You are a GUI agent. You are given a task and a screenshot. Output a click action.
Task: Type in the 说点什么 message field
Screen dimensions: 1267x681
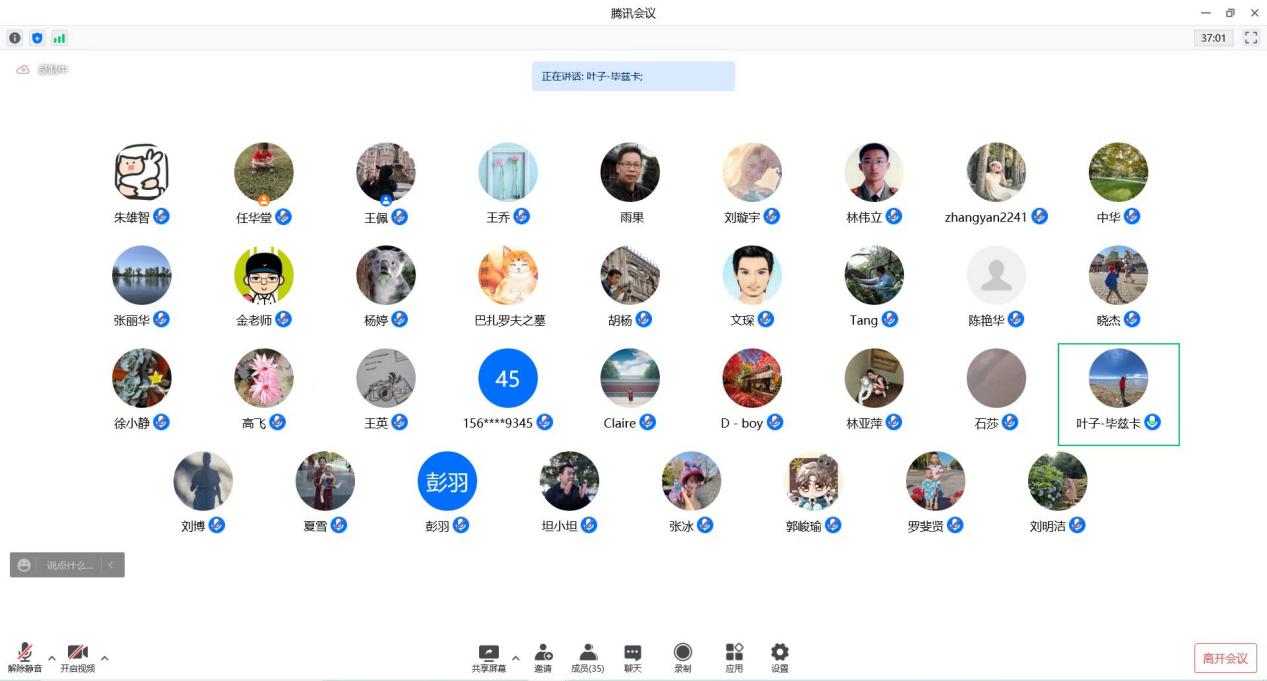click(70, 565)
